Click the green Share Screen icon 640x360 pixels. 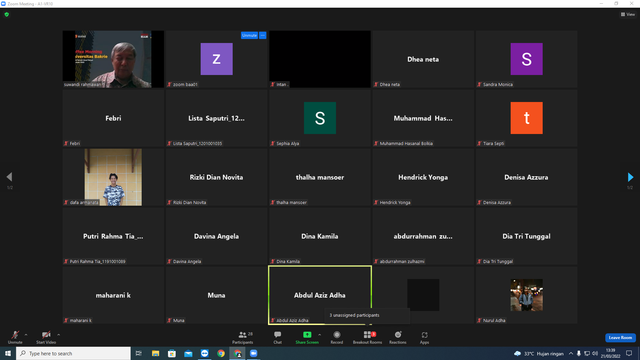pos(307,335)
